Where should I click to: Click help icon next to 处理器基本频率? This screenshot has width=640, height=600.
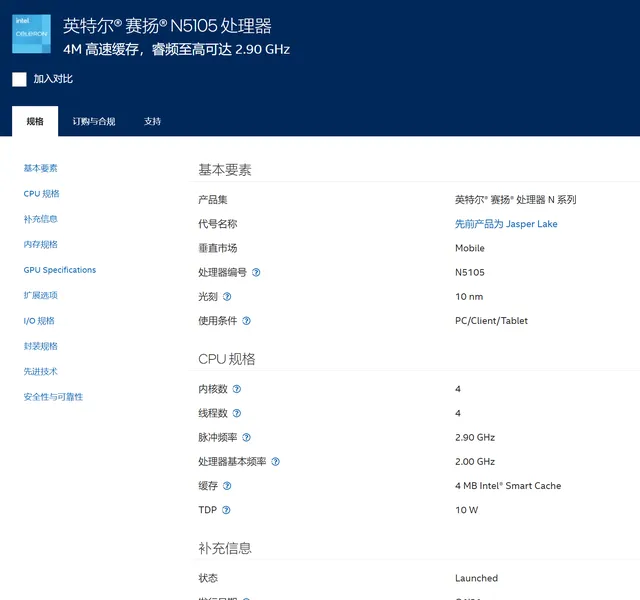point(276,462)
